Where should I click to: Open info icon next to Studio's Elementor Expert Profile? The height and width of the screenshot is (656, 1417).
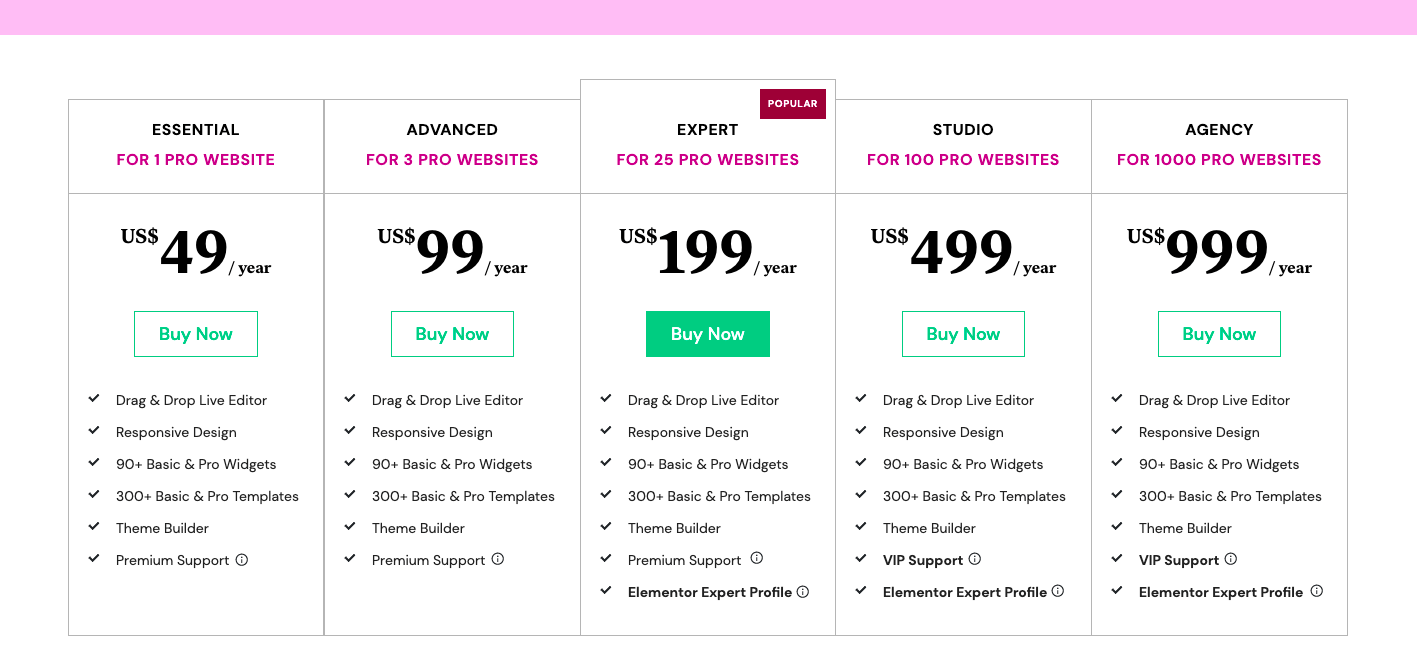click(1058, 591)
